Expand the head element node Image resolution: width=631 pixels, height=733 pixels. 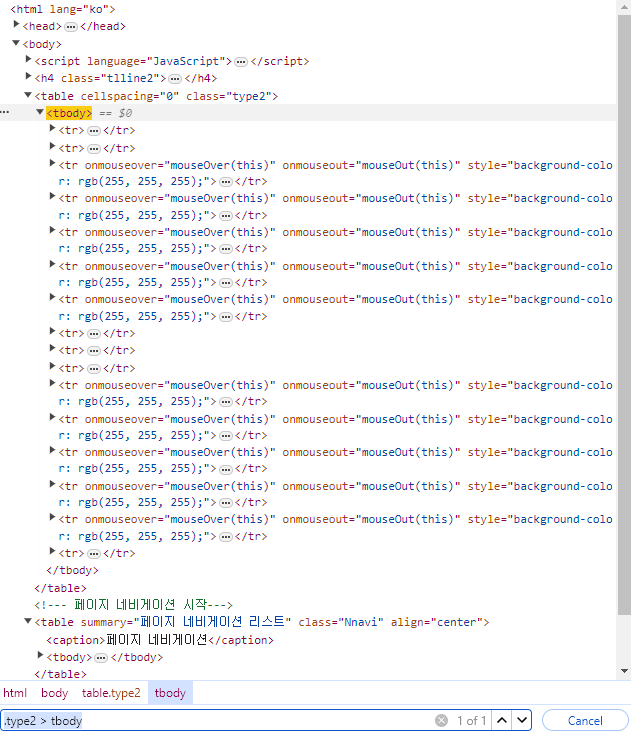point(16,24)
